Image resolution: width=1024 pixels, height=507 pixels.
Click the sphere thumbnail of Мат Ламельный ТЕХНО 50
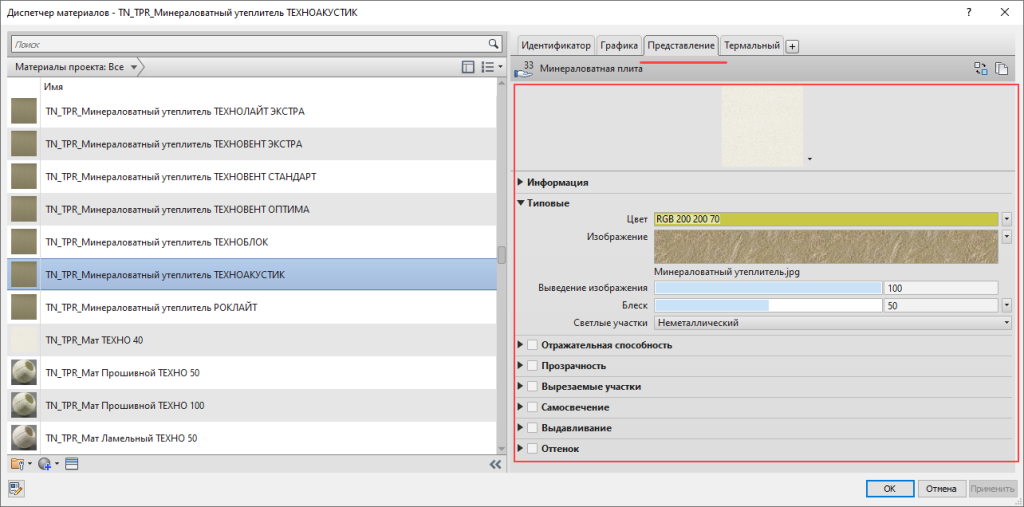pos(24,438)
